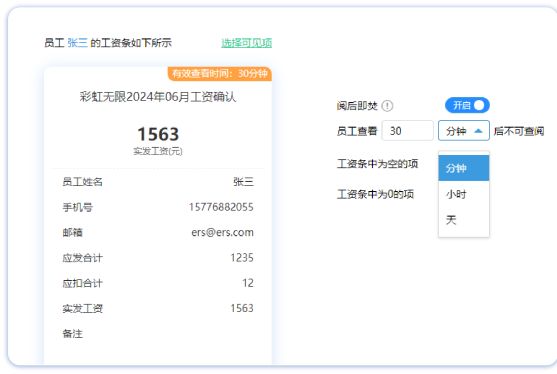Click the 应扣合计 row label

[82, 283]
